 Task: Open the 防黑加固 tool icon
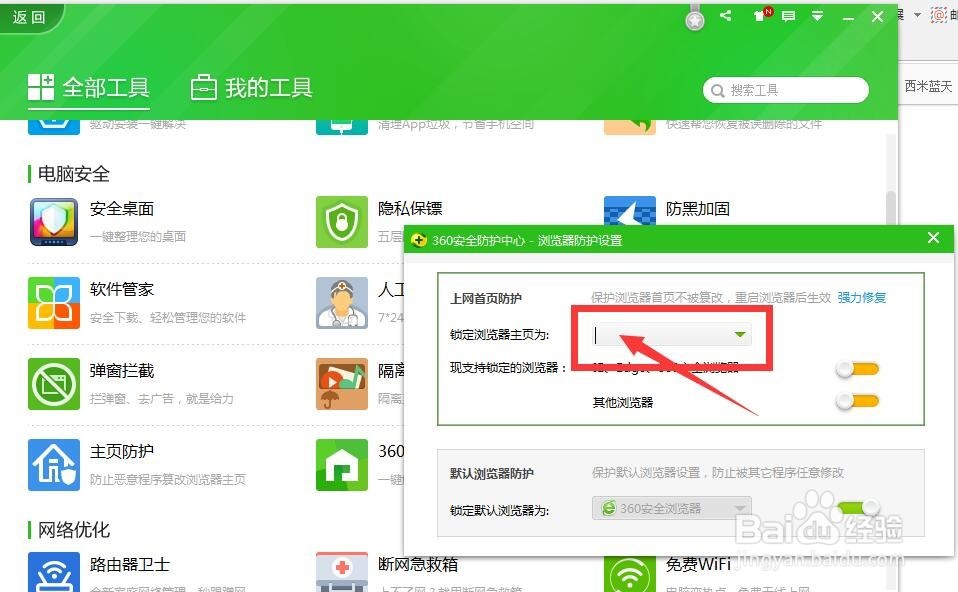(x=630, y=211)
